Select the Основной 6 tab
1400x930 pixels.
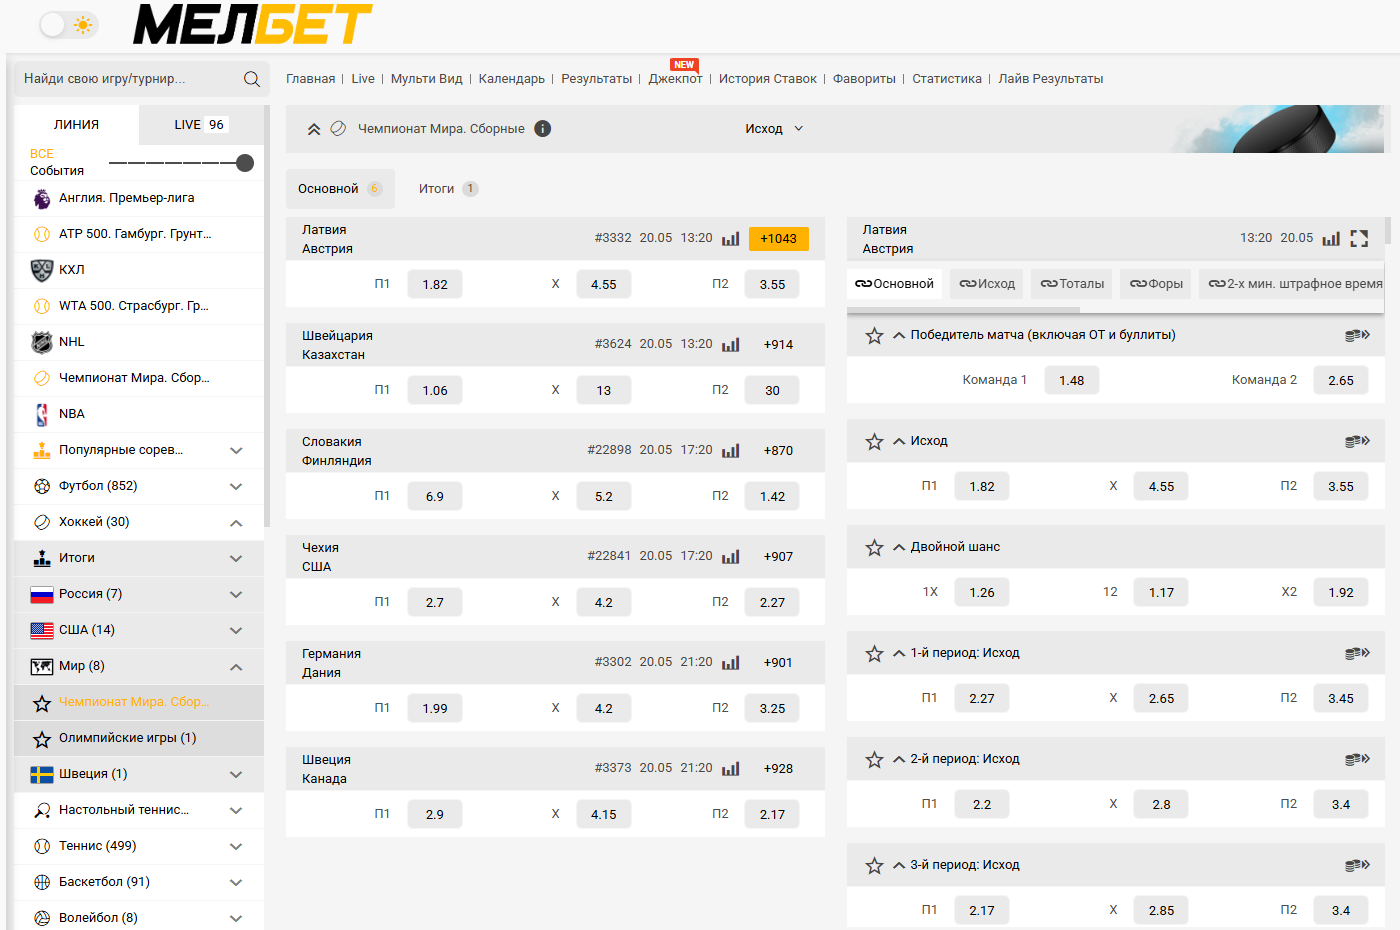340,188
